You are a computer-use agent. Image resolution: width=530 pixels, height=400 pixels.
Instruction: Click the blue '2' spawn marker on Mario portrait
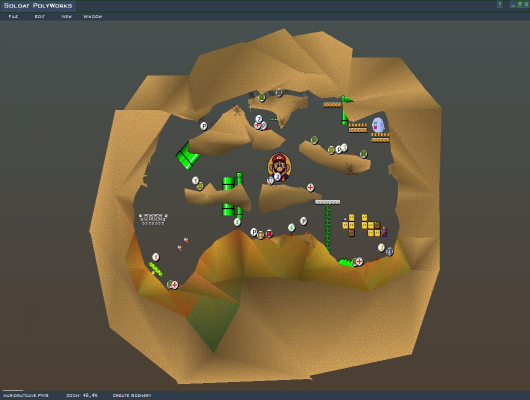point(278,177)
